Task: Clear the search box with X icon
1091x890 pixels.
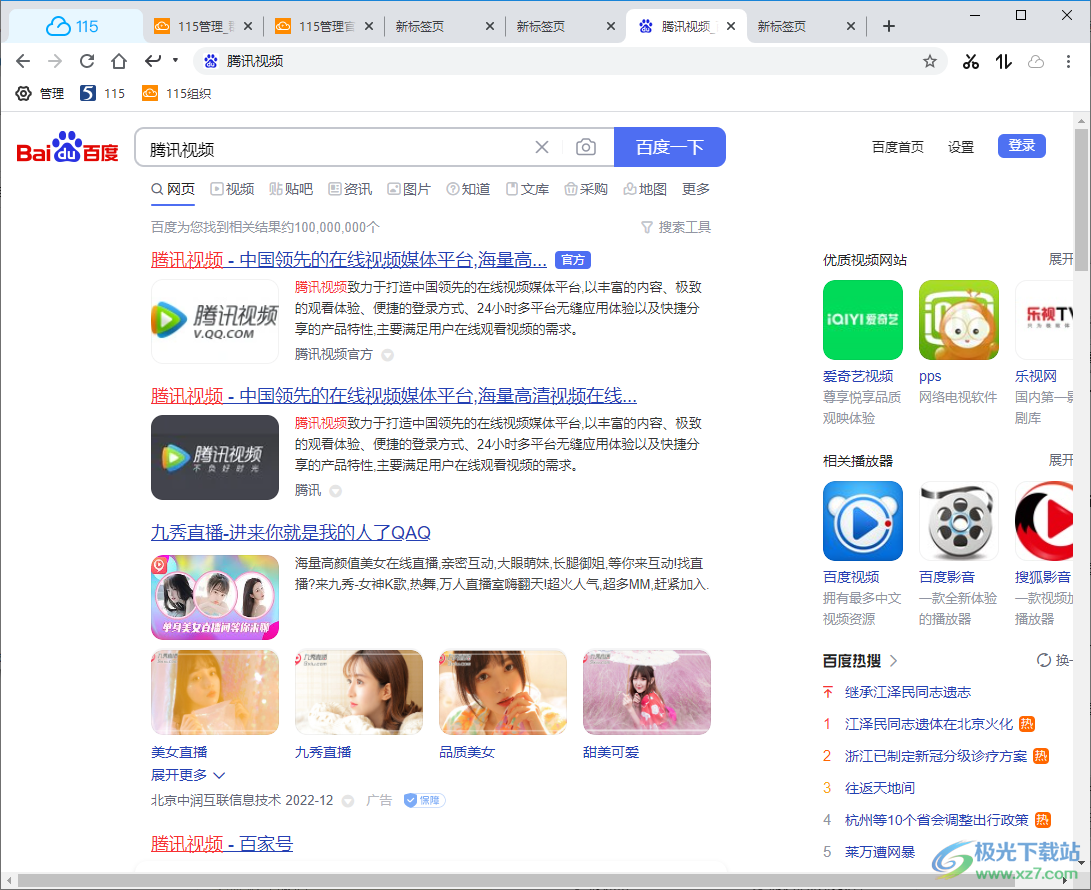Action: pyautogui.click(x=542, y=147)
